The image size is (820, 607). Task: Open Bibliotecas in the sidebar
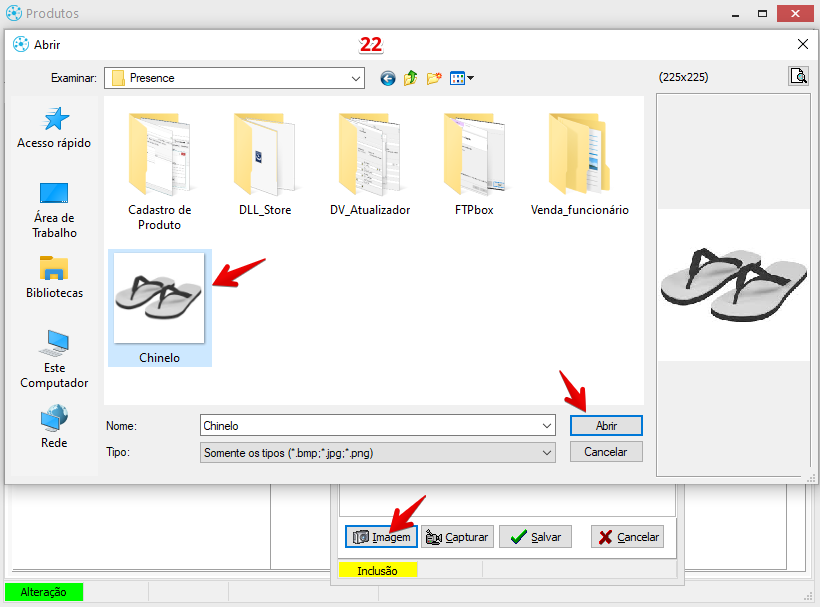coord(54,278)
